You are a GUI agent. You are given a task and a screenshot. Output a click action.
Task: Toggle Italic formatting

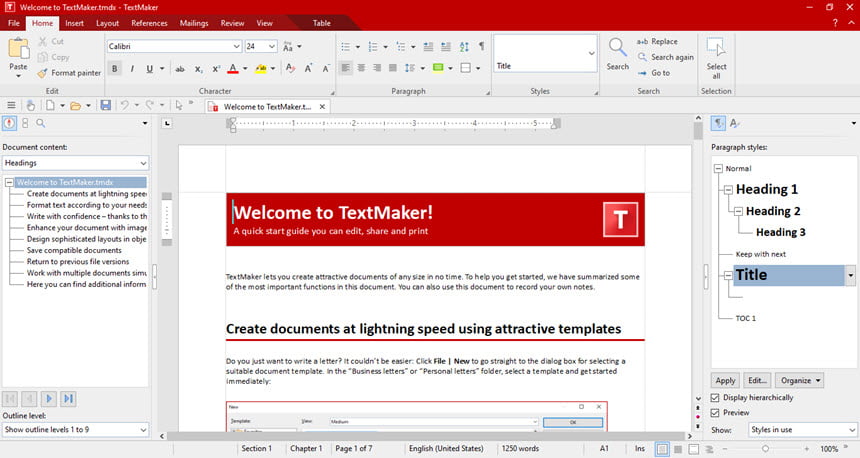point(132,69)
